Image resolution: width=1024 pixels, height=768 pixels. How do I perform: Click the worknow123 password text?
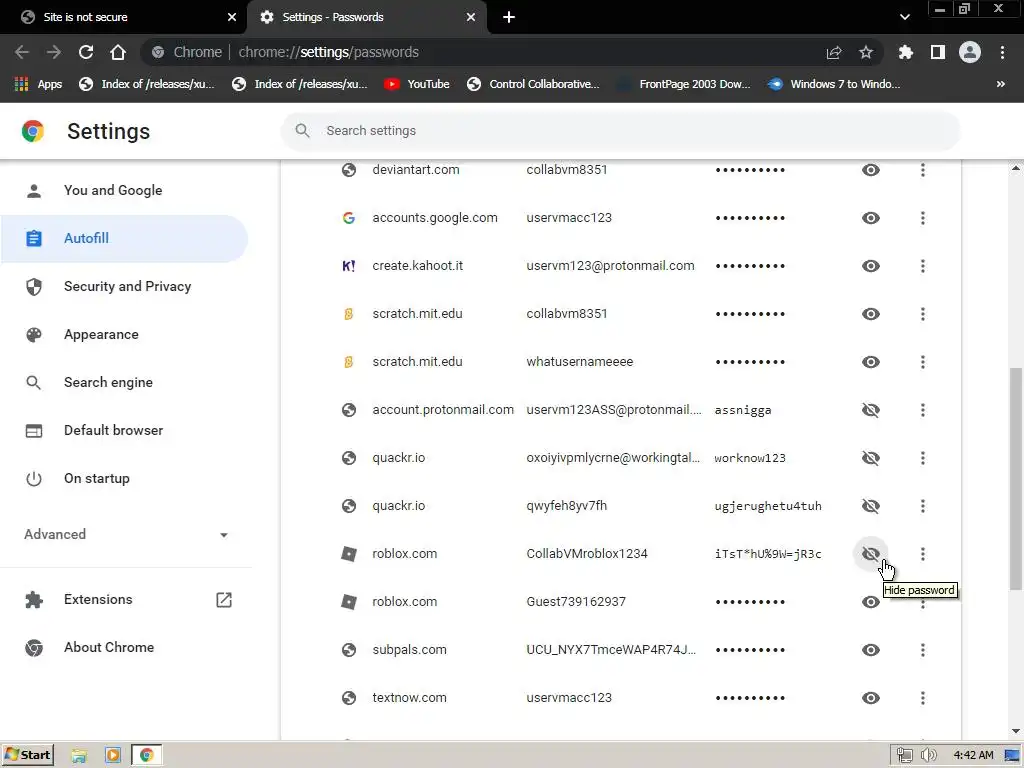tap(750, 458)
